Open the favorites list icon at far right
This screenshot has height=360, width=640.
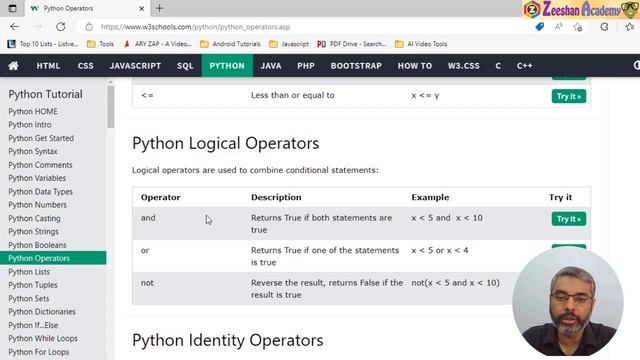pos(630,27)
